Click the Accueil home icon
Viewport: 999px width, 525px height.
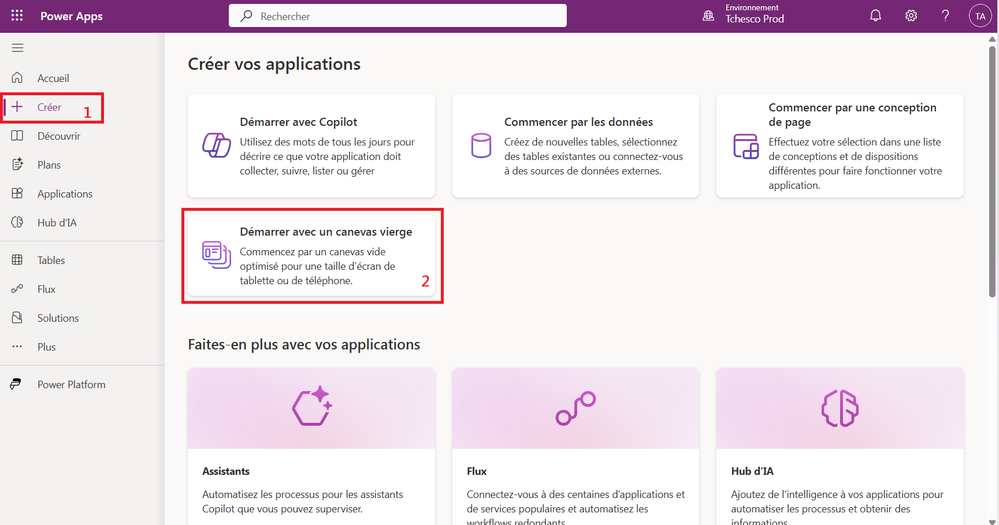(17, 78)
